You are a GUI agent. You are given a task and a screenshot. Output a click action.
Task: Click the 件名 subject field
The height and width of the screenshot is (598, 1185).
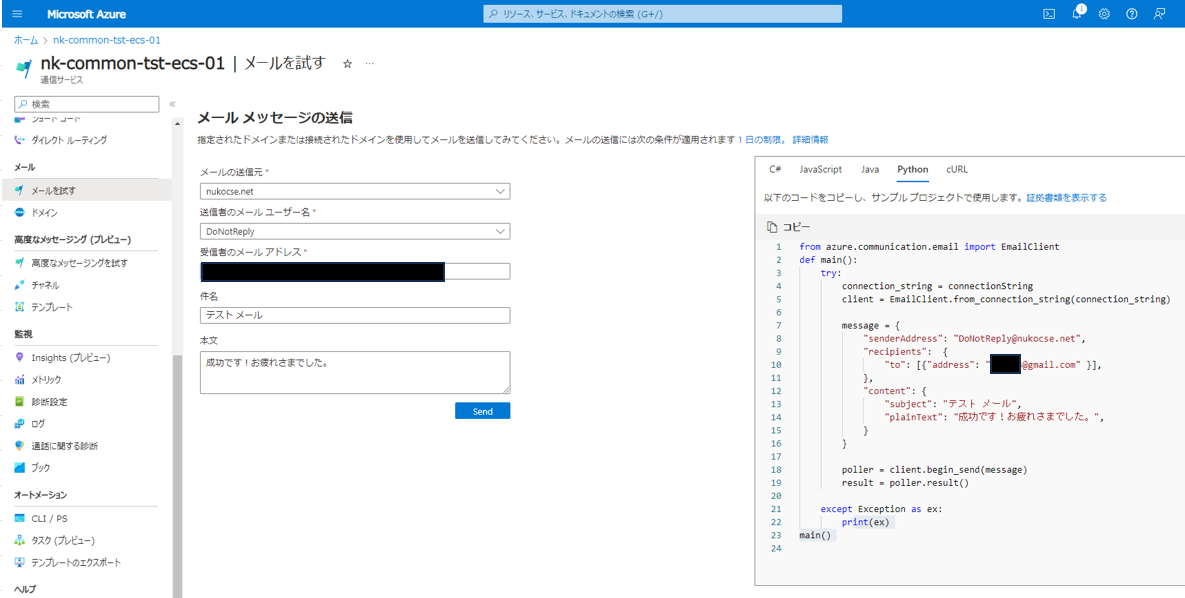pos(355,315)
